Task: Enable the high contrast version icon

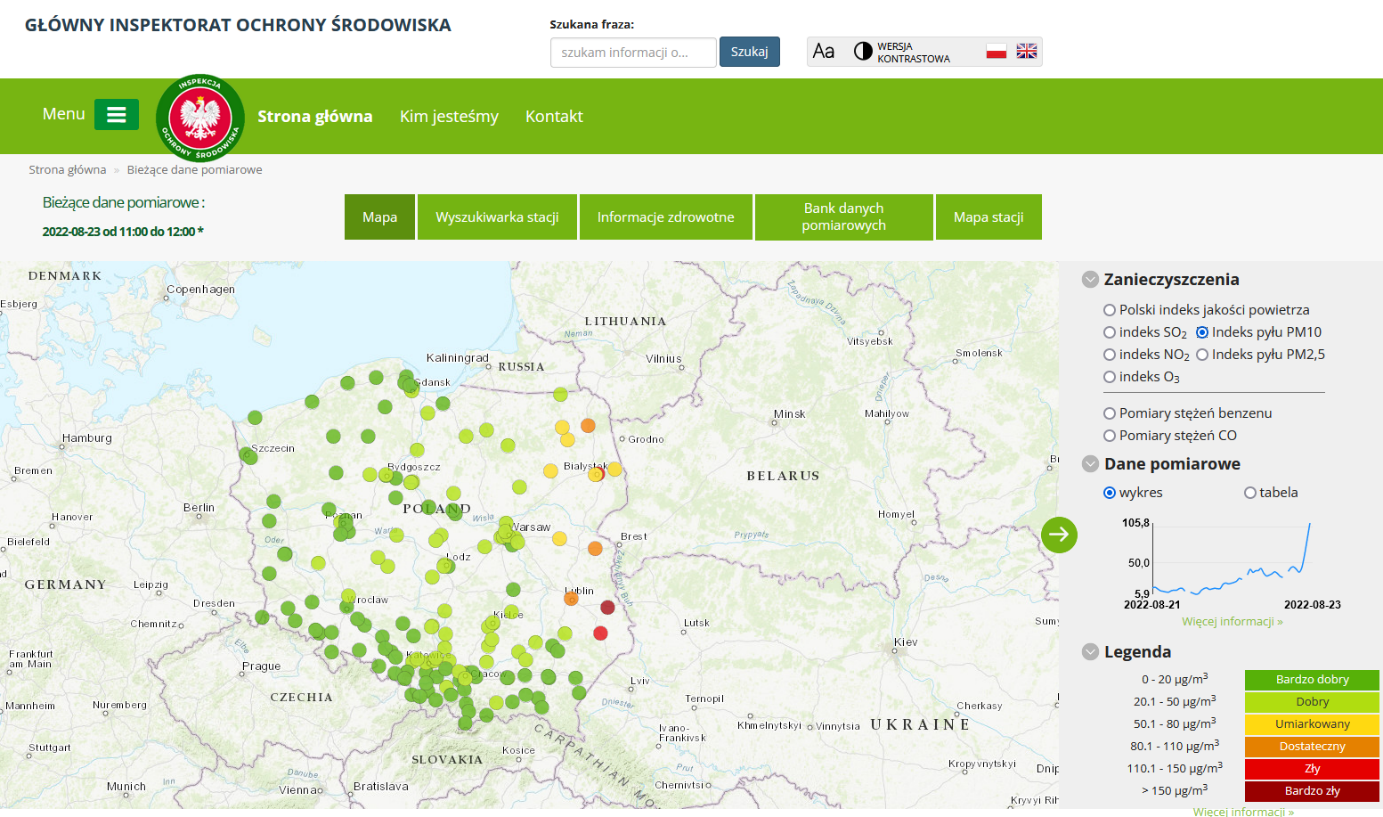Action: click(863, 51)
